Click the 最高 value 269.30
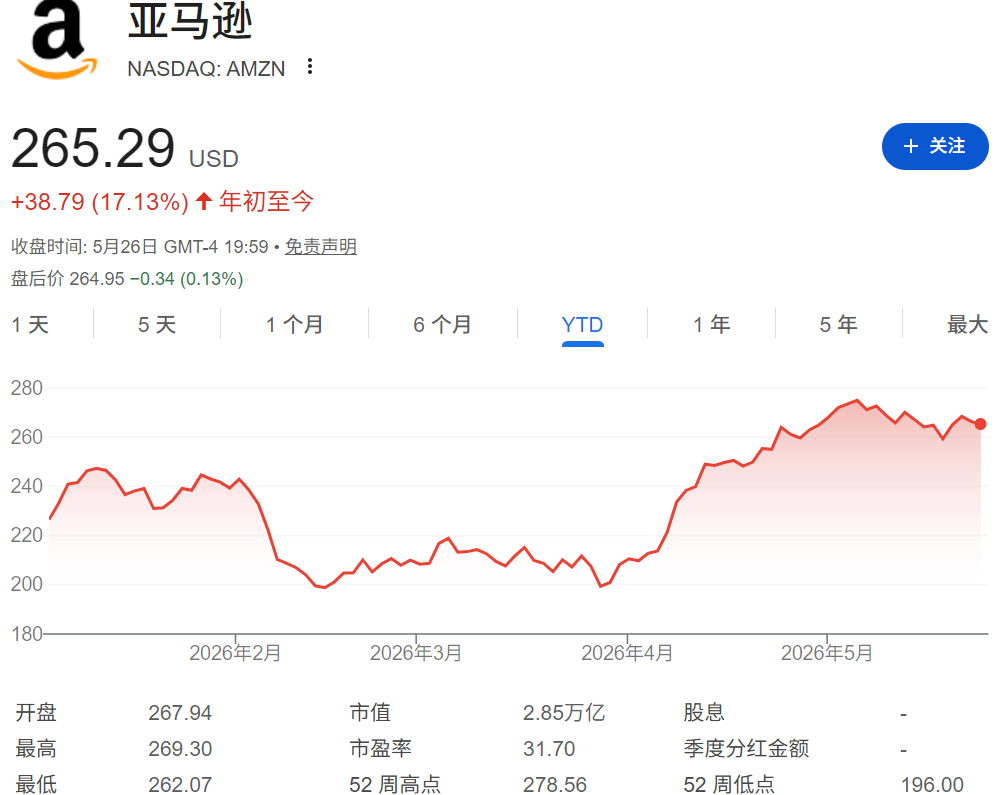Viewport: 1004px width, 795px height. pos(180,748)
